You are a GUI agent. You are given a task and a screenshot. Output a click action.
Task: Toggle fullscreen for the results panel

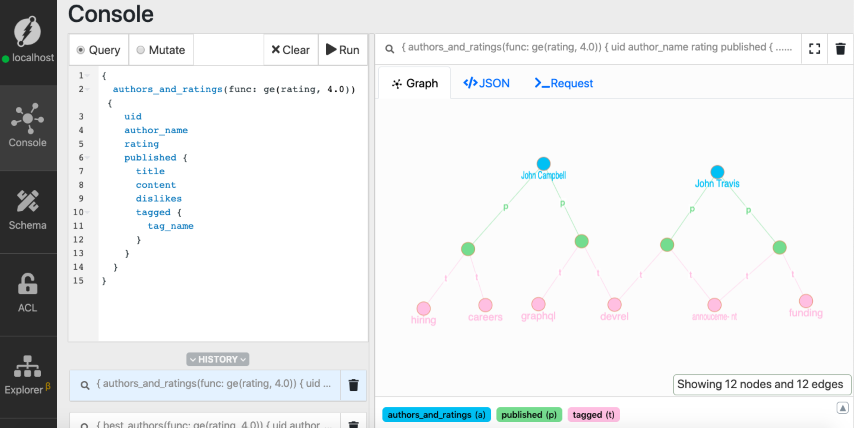[814, 48]
